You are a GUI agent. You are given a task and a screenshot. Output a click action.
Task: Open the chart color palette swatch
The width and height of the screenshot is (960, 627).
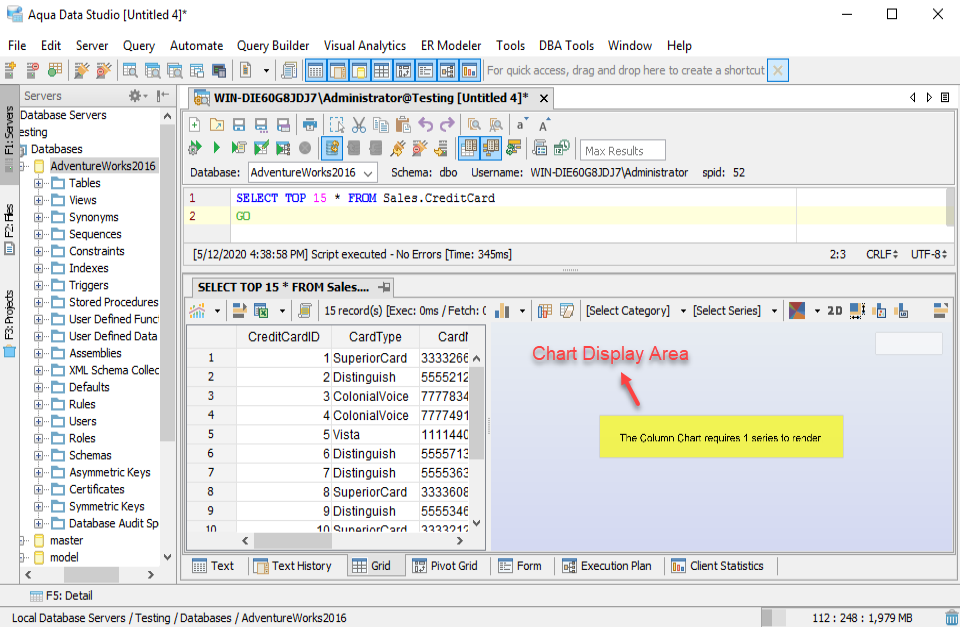[797, 311]
